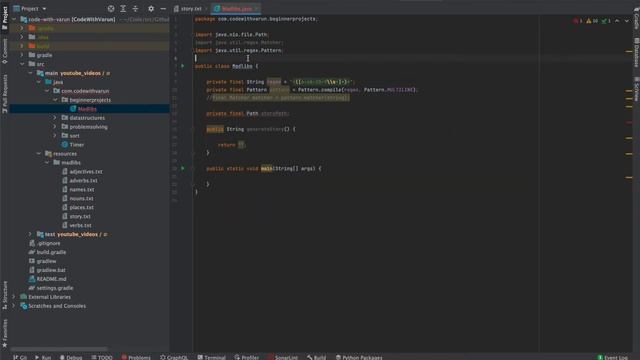Viewport: 640px width, 360px height.
Task: Collapse the com.codewithvarun package
Action: (47, 91)
